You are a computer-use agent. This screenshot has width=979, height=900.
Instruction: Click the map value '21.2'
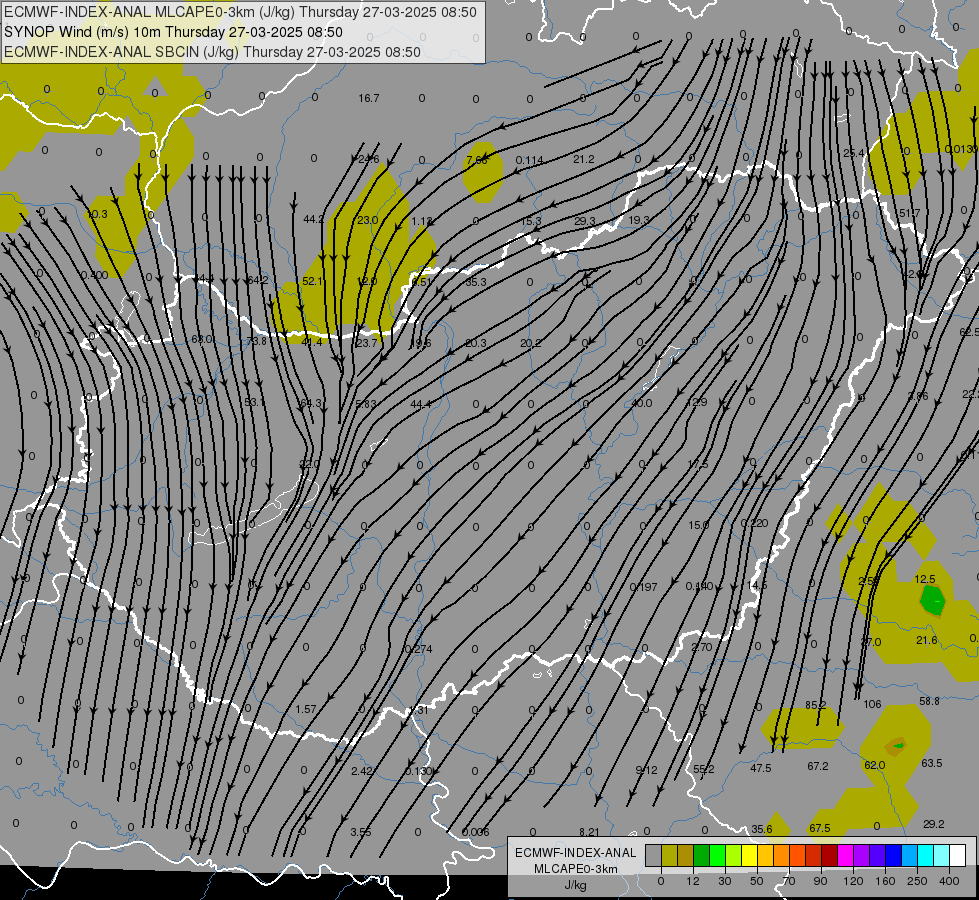point(584,159)
